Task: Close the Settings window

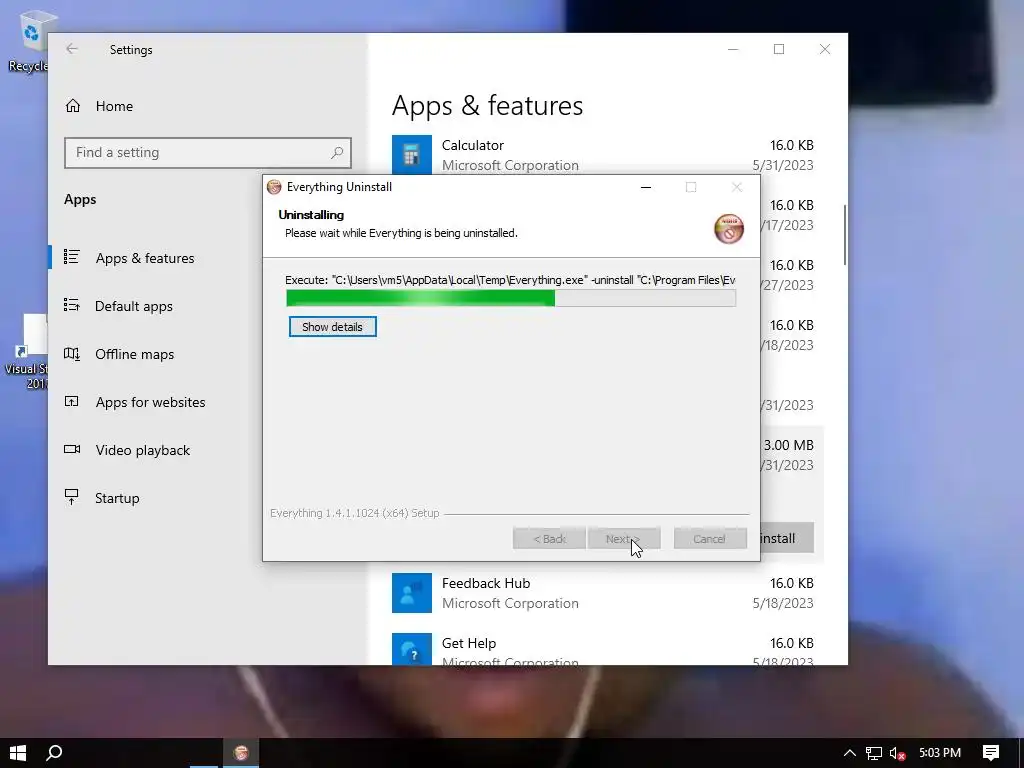Action: (825, 49)
